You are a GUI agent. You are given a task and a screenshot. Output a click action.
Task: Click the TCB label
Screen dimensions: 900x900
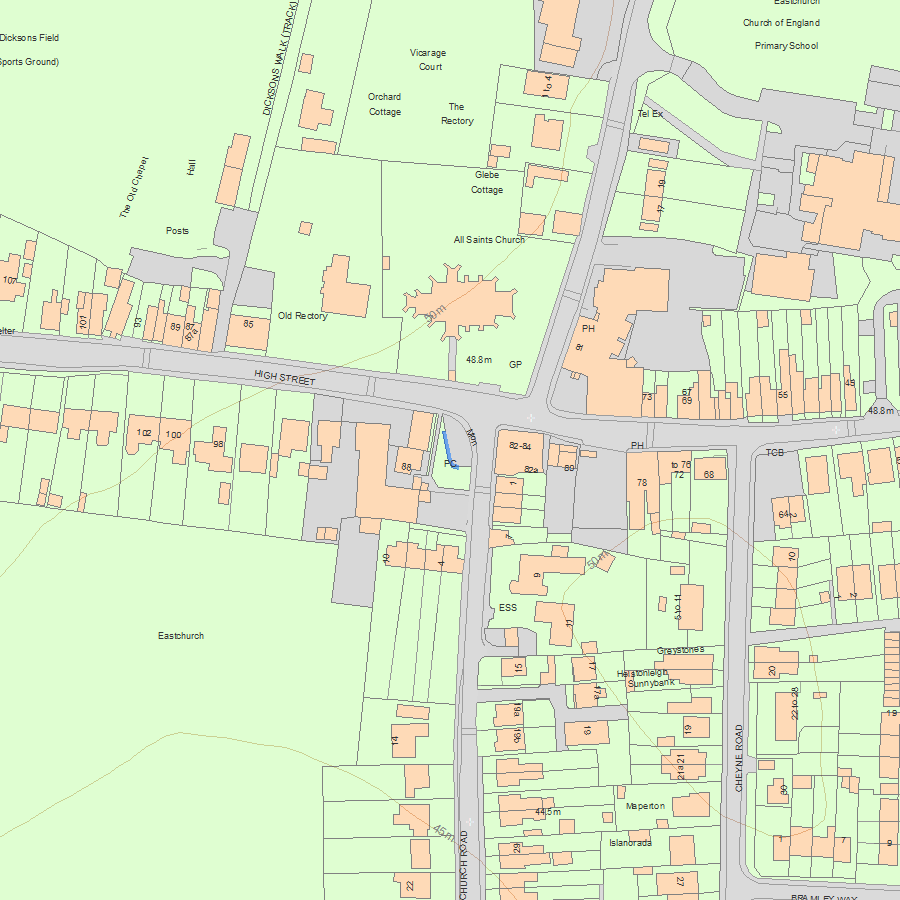(775, 453)
